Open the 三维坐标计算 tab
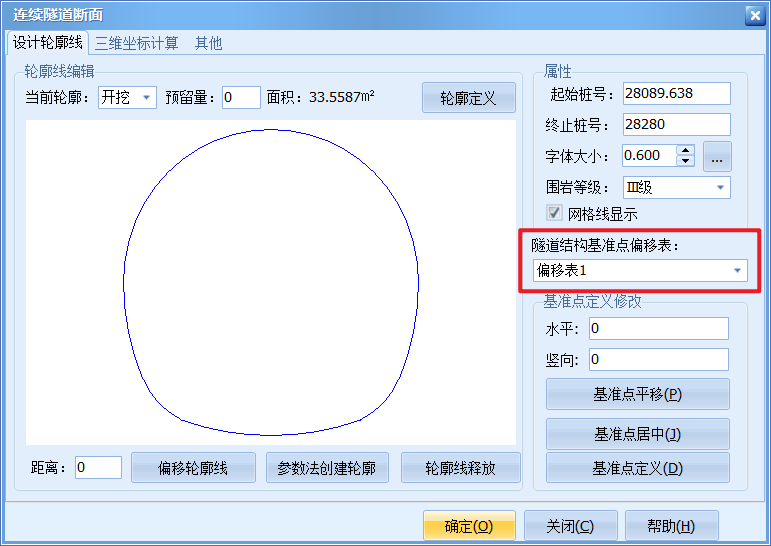This screenshot has width=771, height=546. pos(137,43)
